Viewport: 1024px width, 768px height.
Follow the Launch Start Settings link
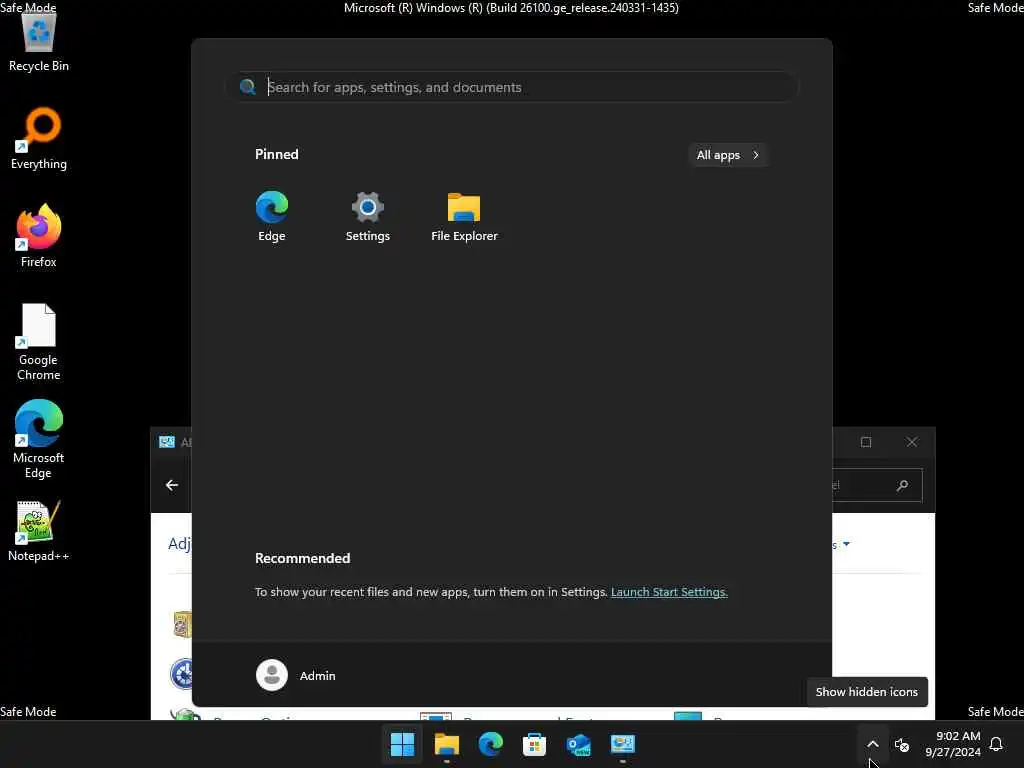click(x=669, y=592)
